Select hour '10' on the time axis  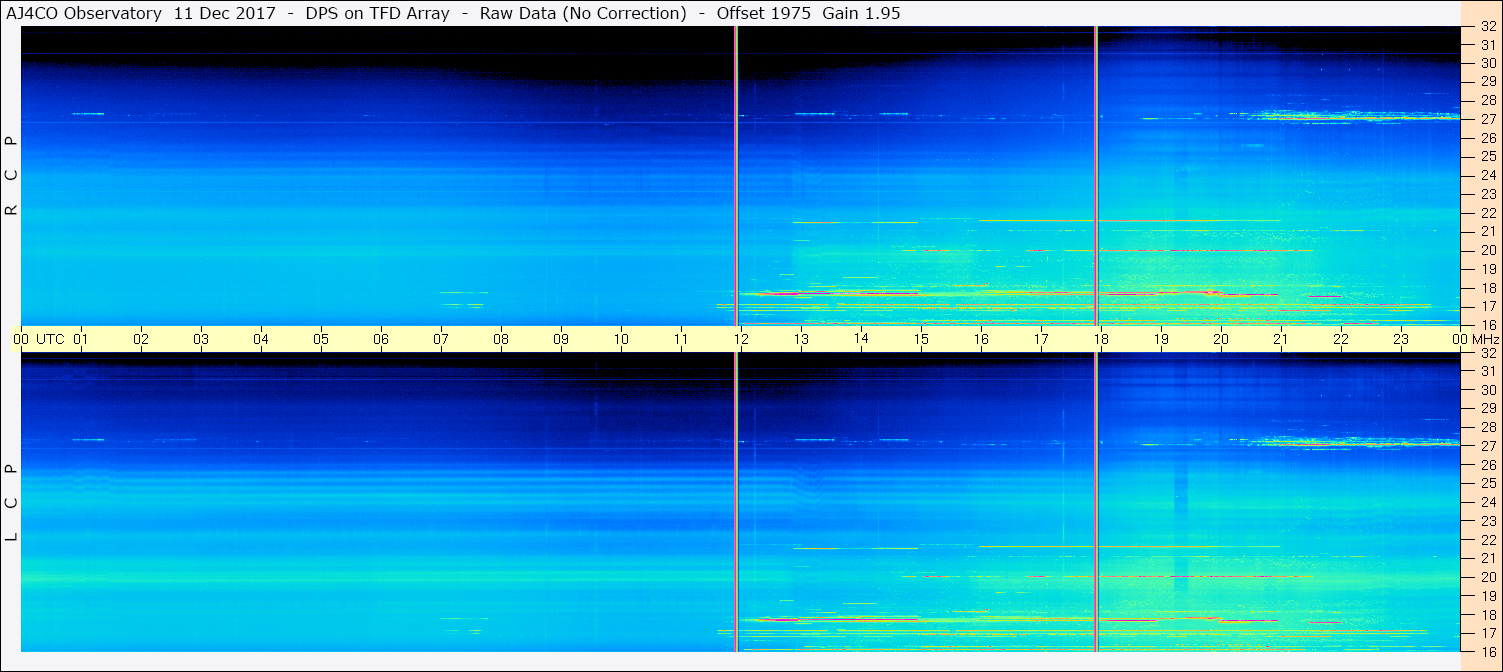tap(621, 339)
